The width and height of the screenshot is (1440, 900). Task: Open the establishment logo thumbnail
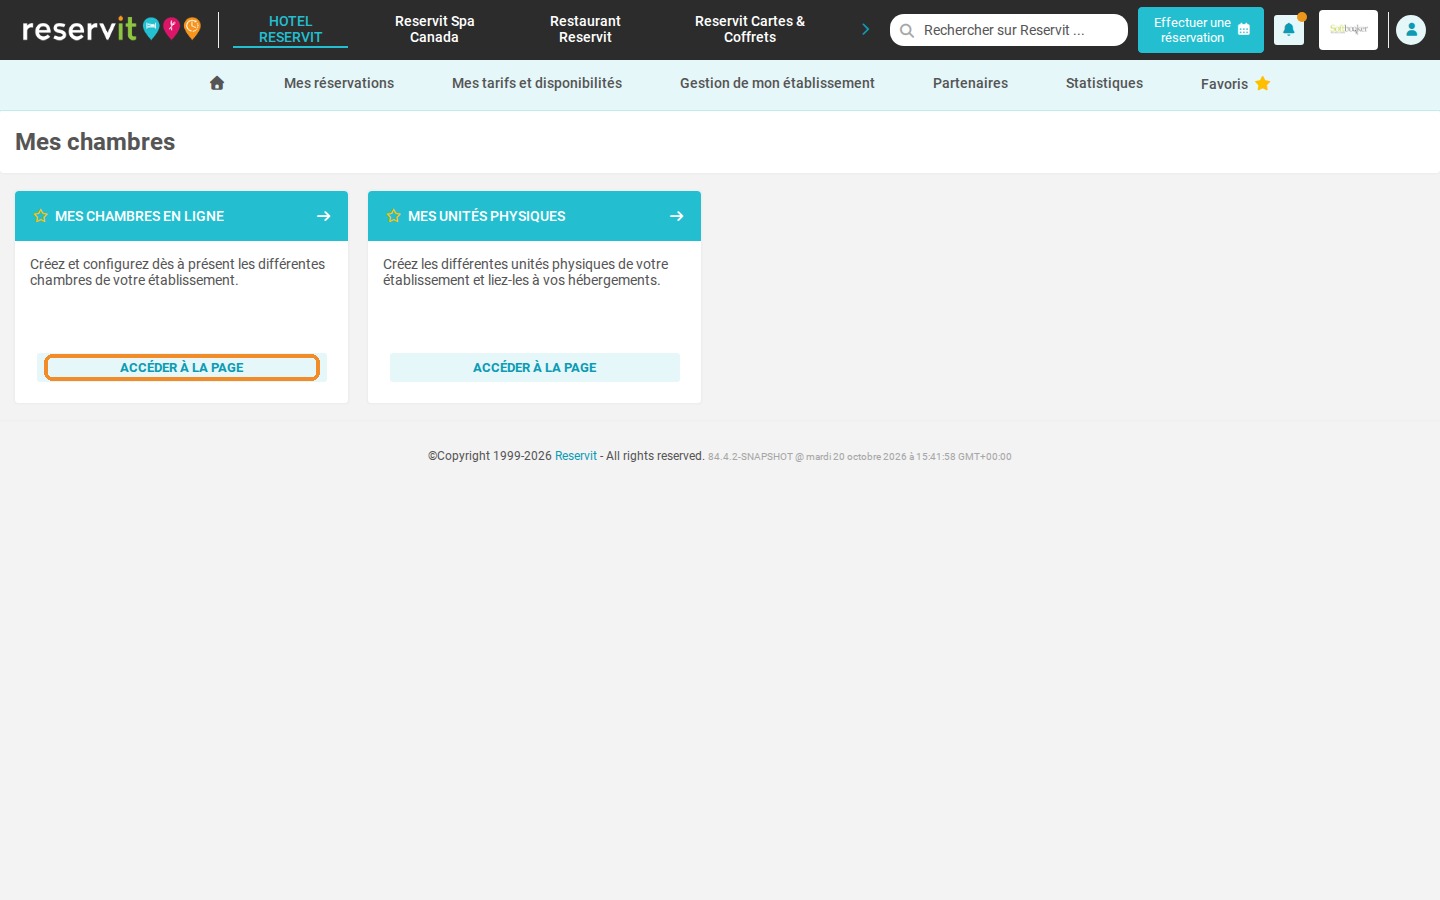(x=1348, y=30)
